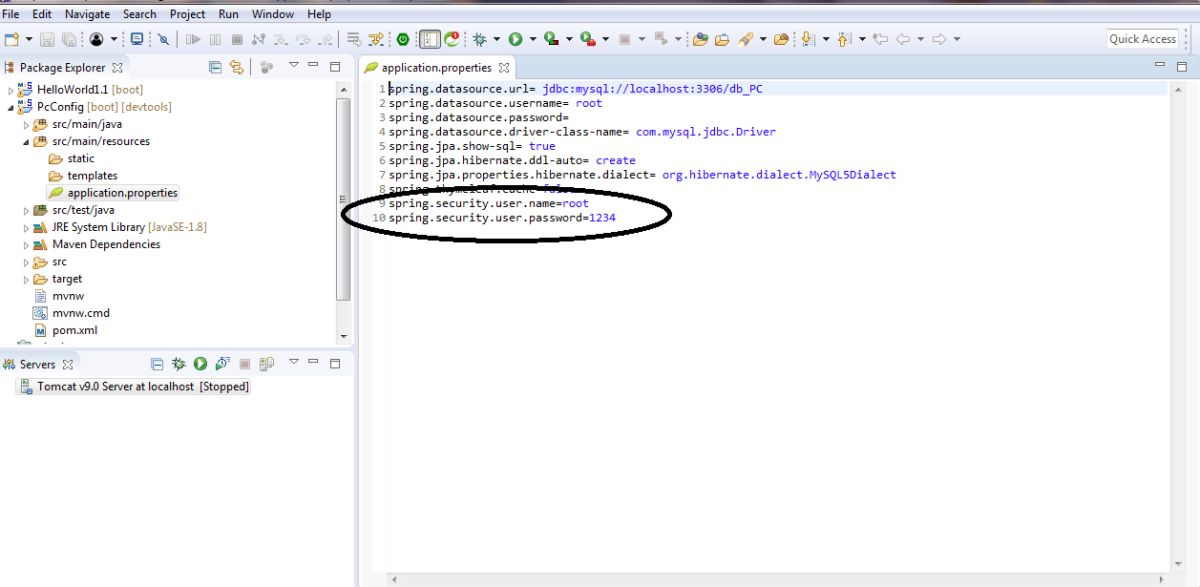Switch to the application.properties editor tab
Viewport: 1200px width, 587px height.
coord(437,68)
